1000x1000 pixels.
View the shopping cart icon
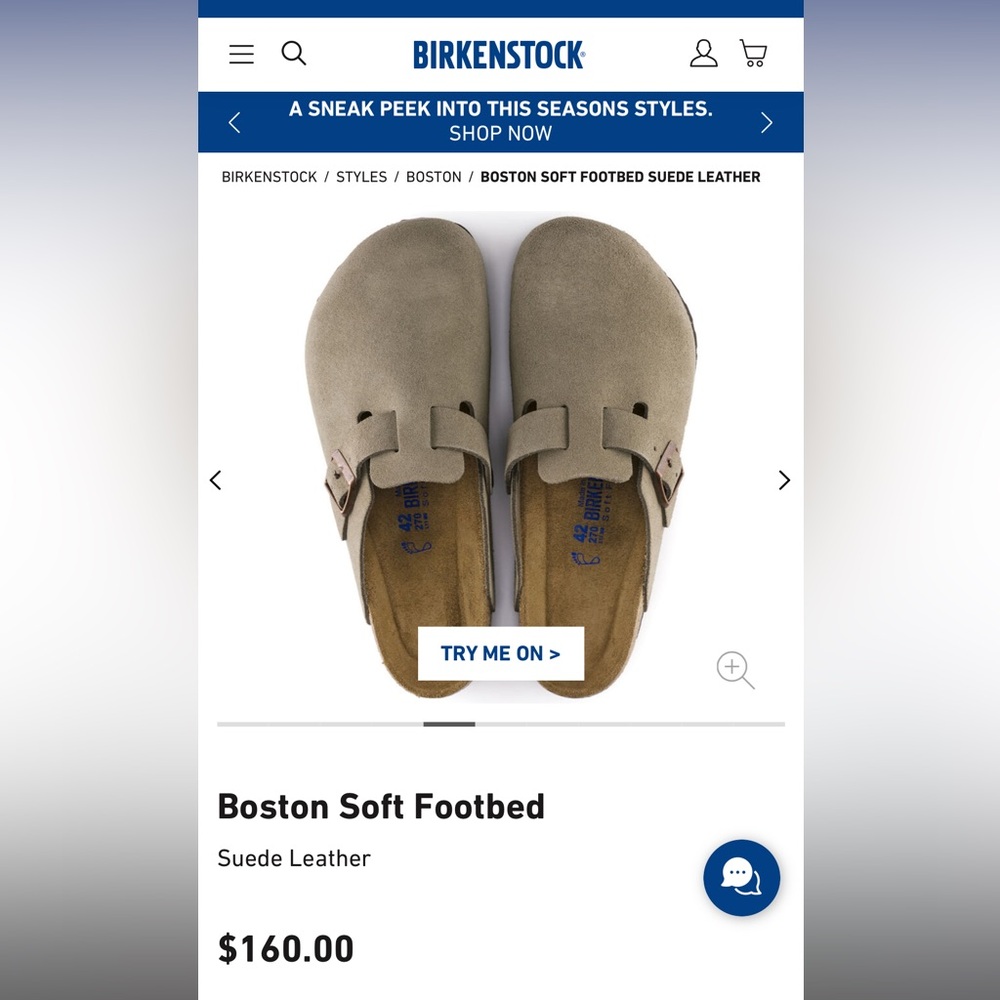[x=752, y=54]
